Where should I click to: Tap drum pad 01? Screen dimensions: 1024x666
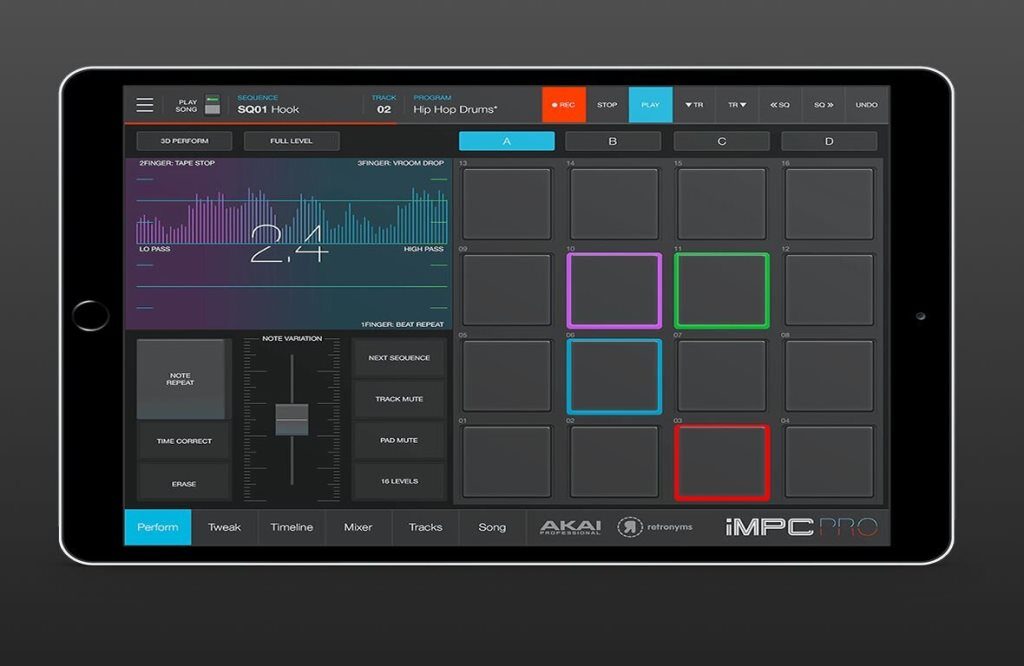click(x=507, y=462)
